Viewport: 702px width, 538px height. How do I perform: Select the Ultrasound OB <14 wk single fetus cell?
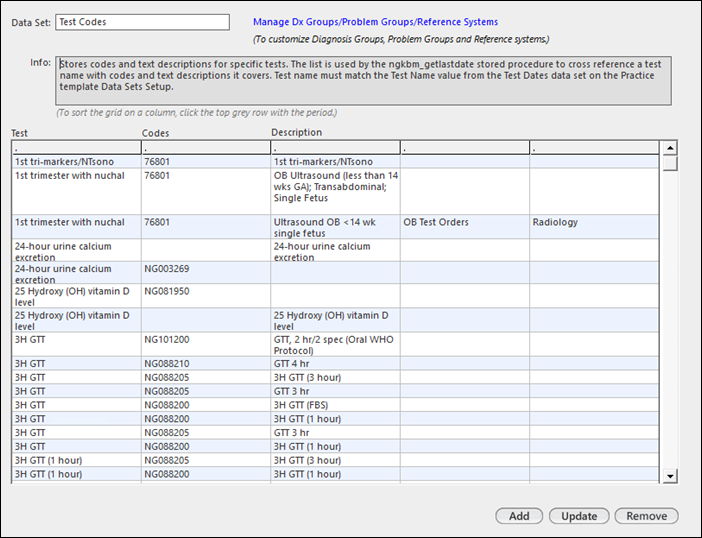tap(335, 226)
